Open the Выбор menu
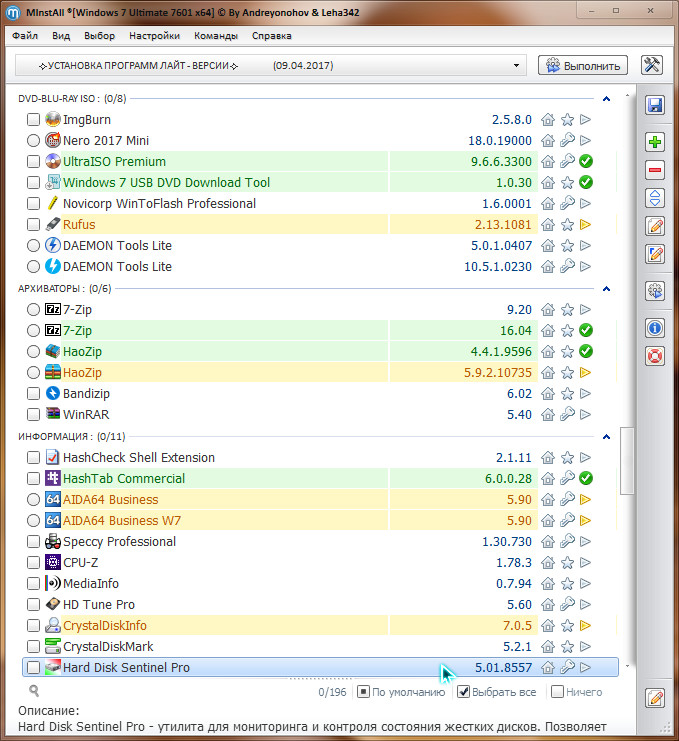 (x=99, y=36)
